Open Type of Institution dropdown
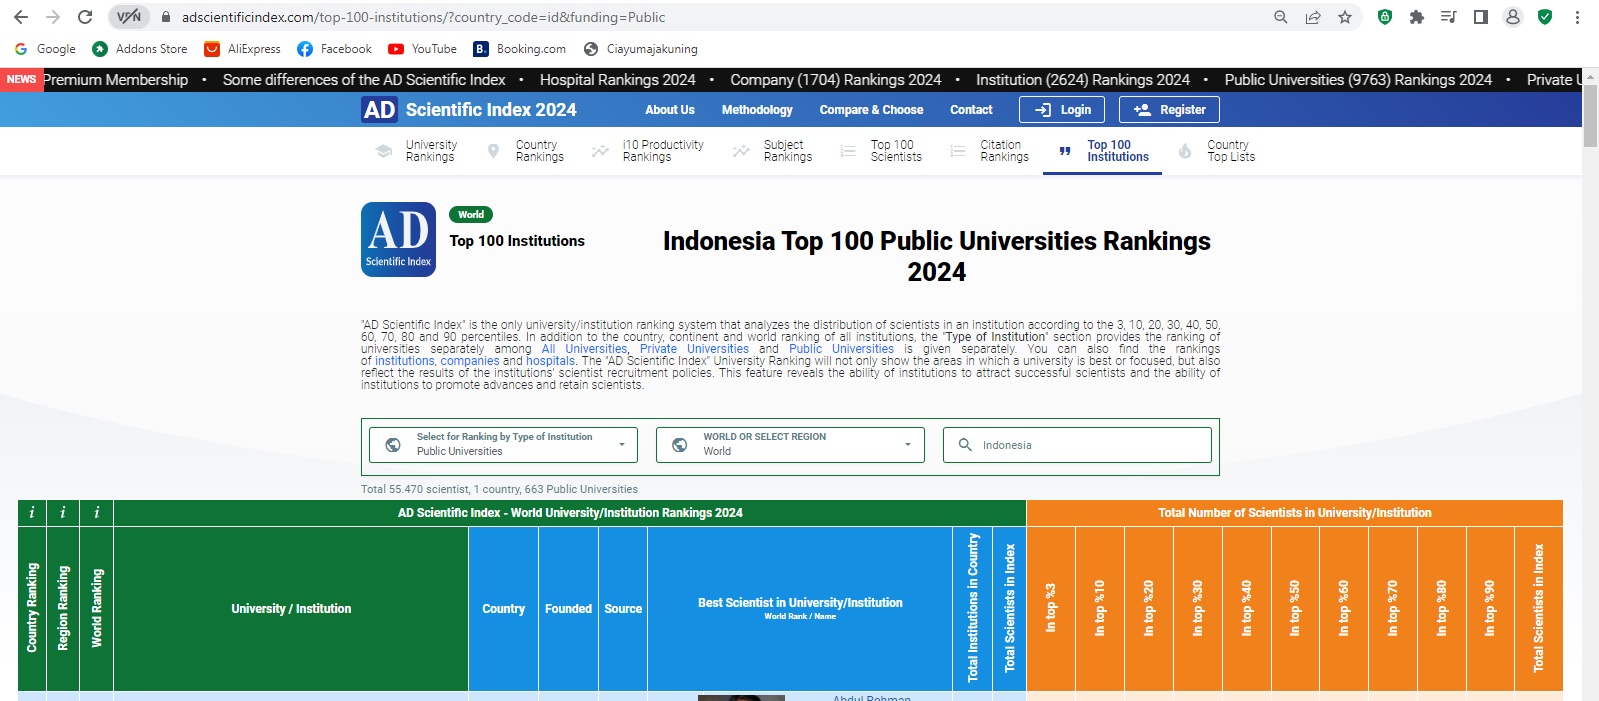Screen dimensions: 1599x701 point(503,445)
